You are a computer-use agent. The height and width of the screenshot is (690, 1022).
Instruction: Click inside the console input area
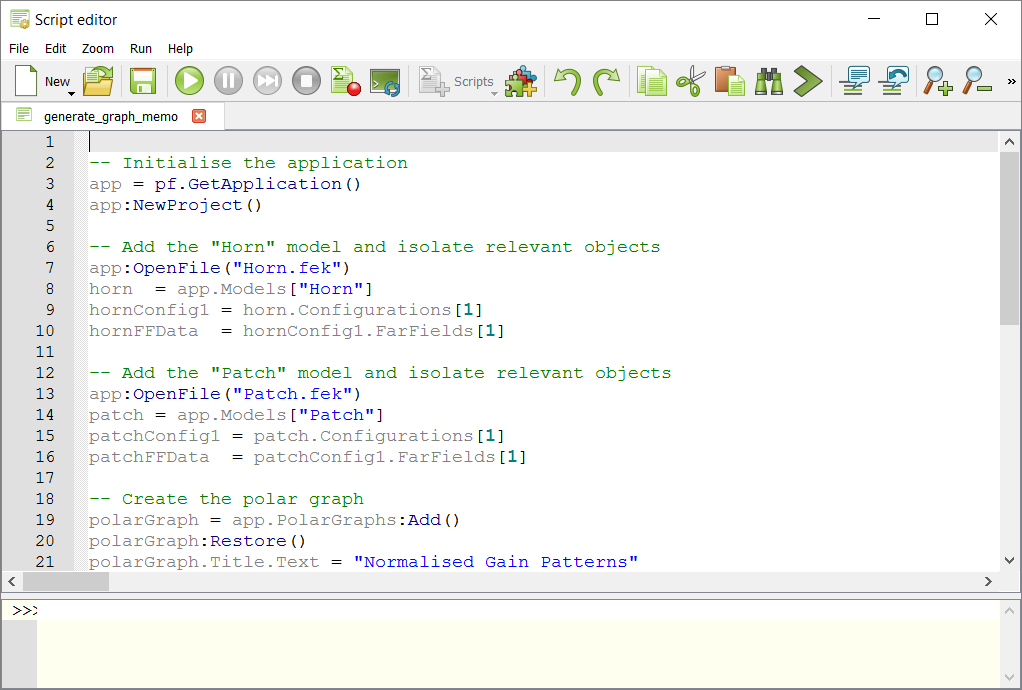500,650
